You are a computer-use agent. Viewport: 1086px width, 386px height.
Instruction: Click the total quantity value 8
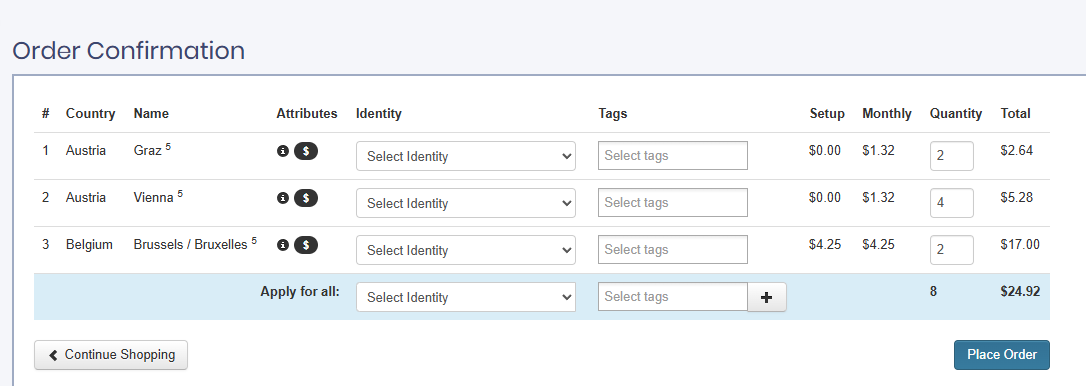pos(934,292)
